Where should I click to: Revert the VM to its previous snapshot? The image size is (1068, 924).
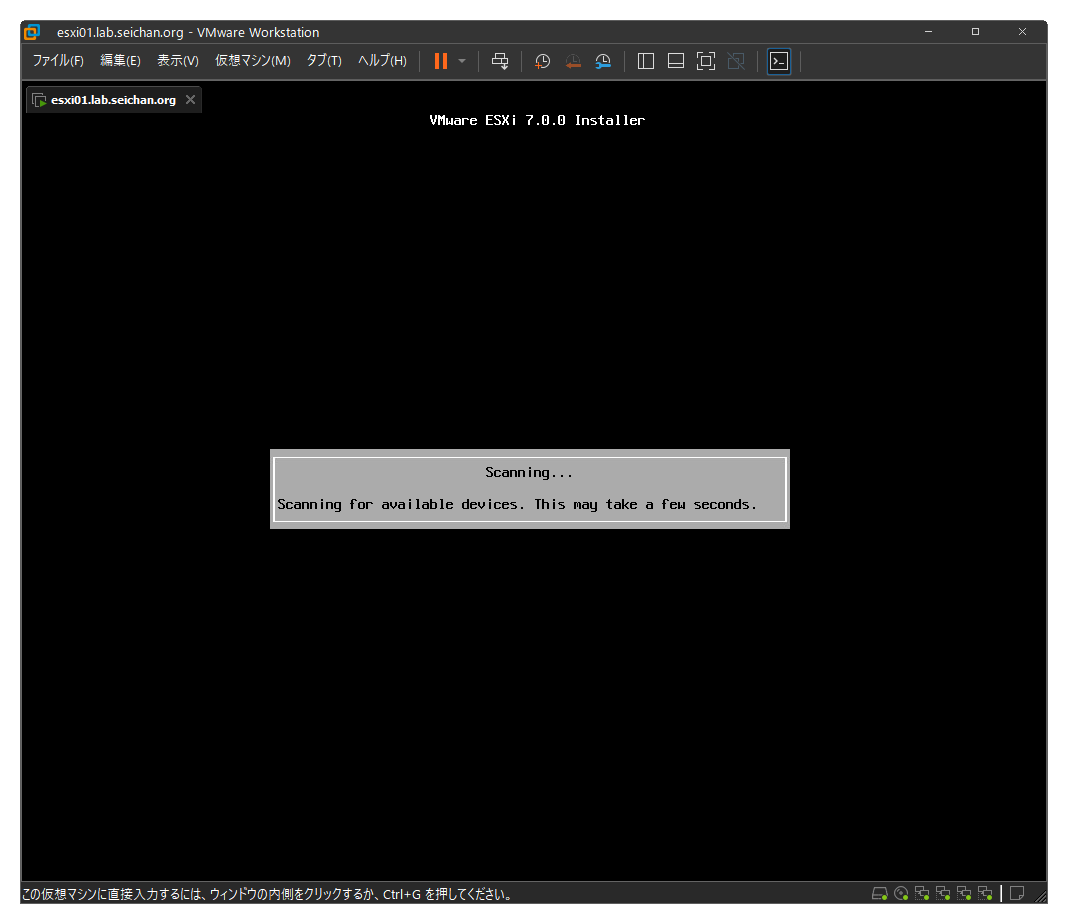pyautogui.click(x=573, y=61)
